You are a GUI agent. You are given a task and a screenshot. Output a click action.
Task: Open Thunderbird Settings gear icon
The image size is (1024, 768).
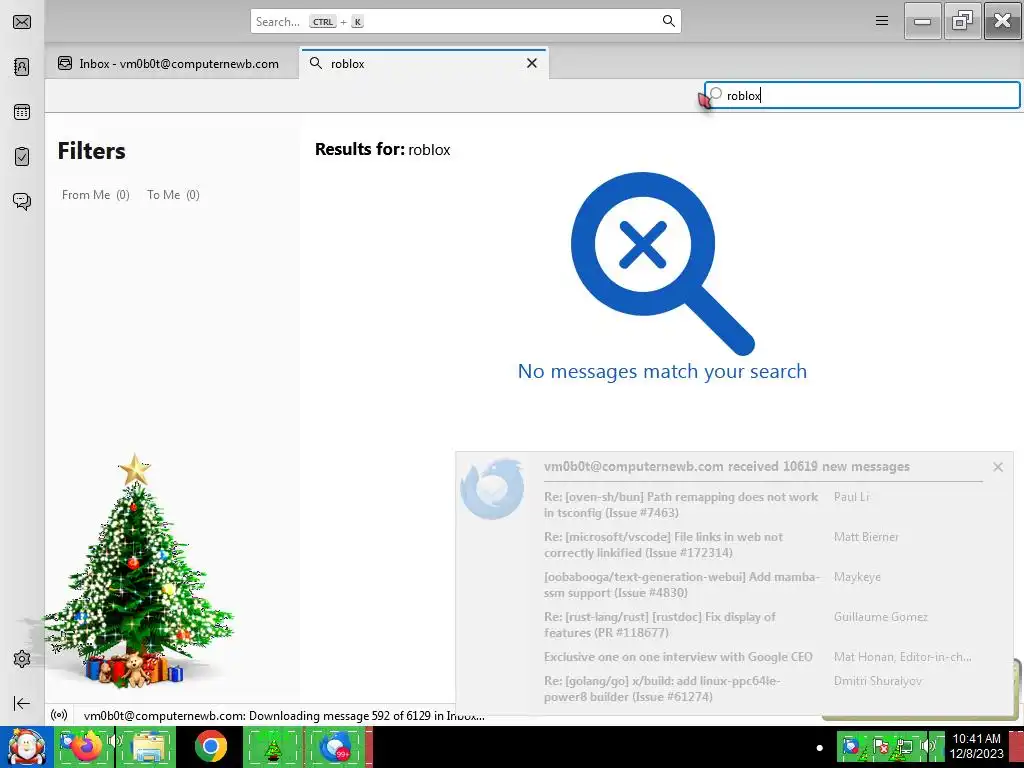pos(22,659)
